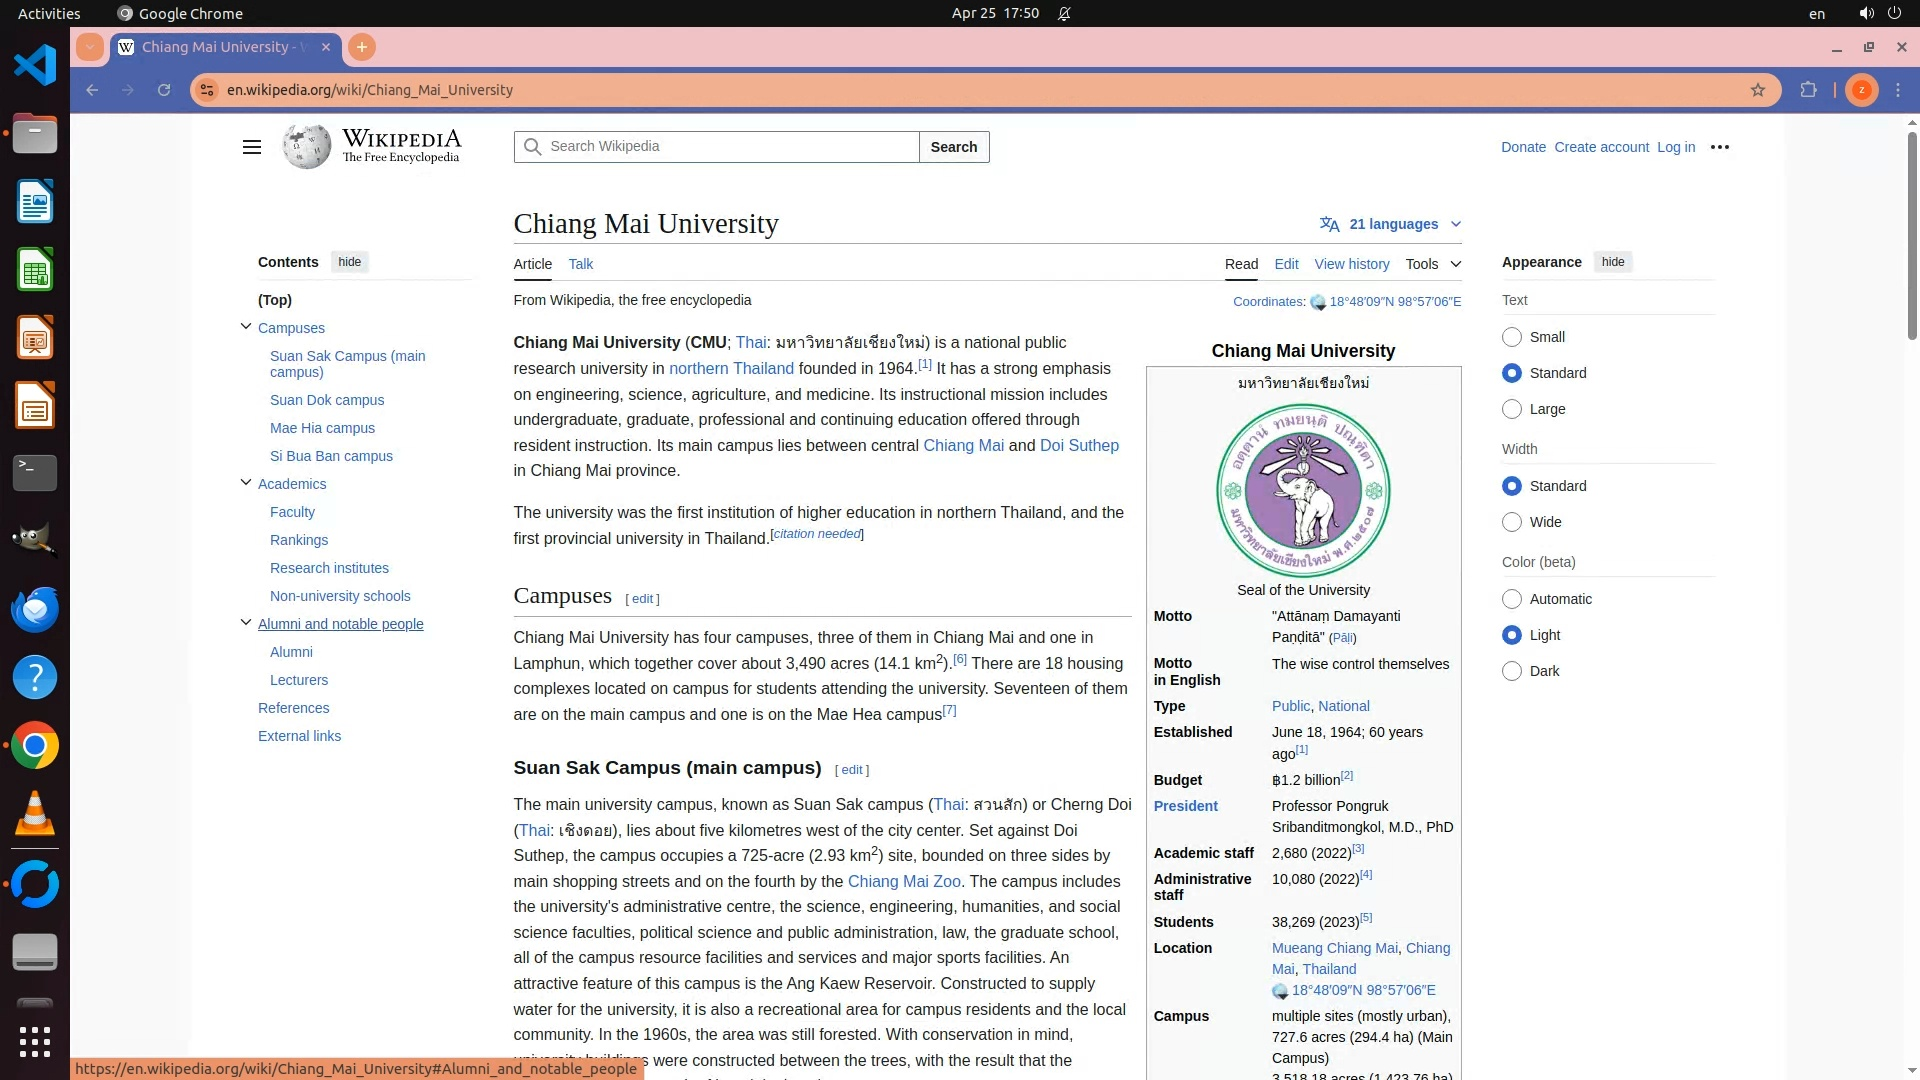Click the University seal image
This screenshot has height=1080, width=1920.
coord(1303,490)
